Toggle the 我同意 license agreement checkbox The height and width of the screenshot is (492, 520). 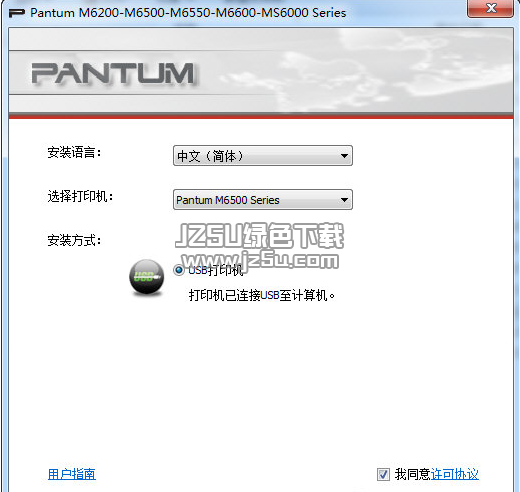pyautogui.click(x=383, y=474)
